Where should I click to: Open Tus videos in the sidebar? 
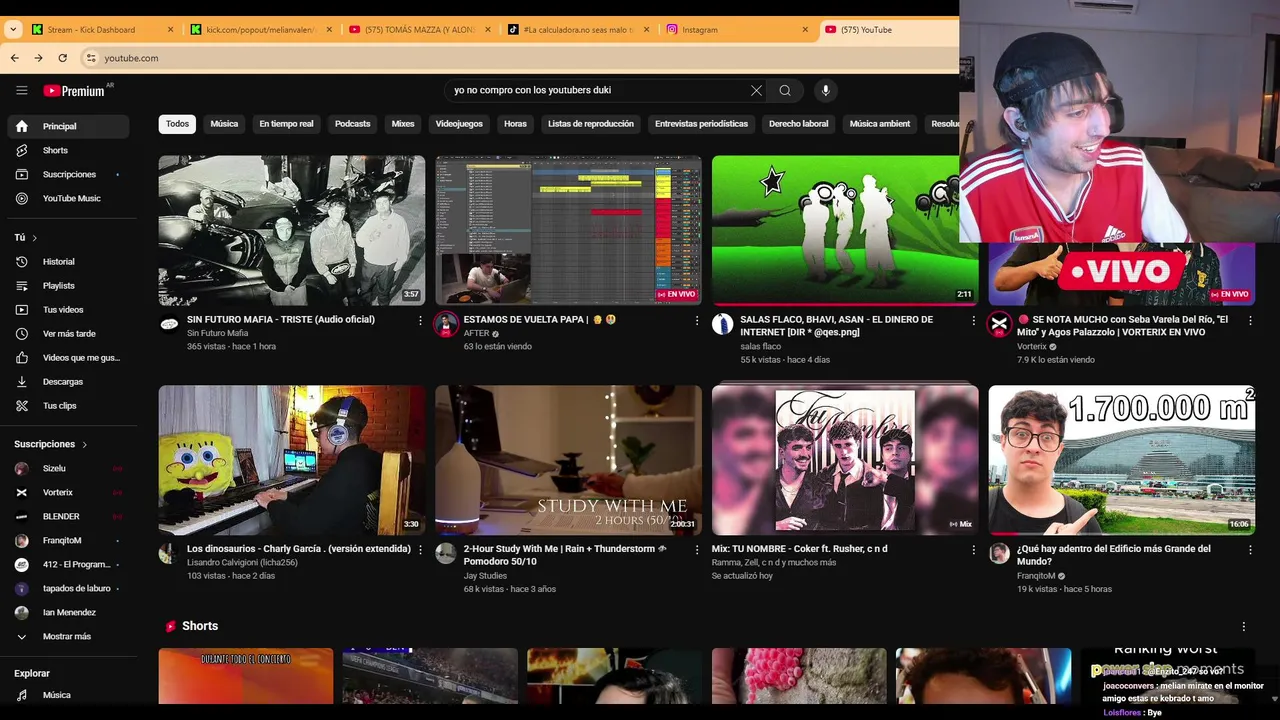tap(68, 309)
